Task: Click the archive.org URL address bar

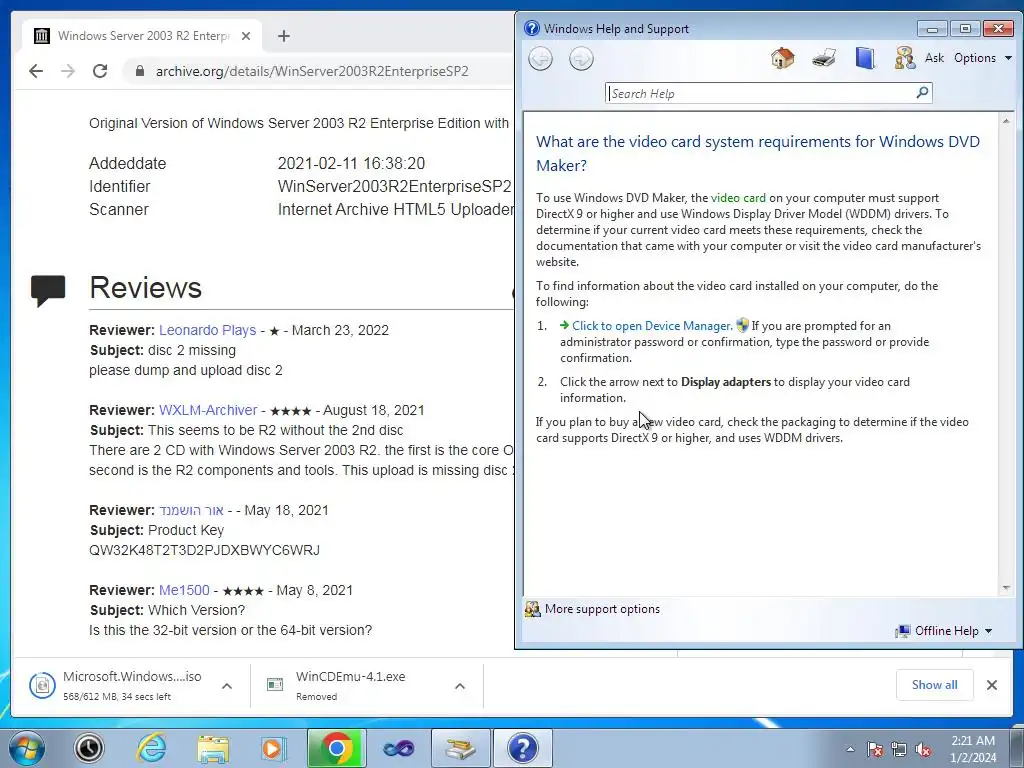Action: (x=312, y=71)
